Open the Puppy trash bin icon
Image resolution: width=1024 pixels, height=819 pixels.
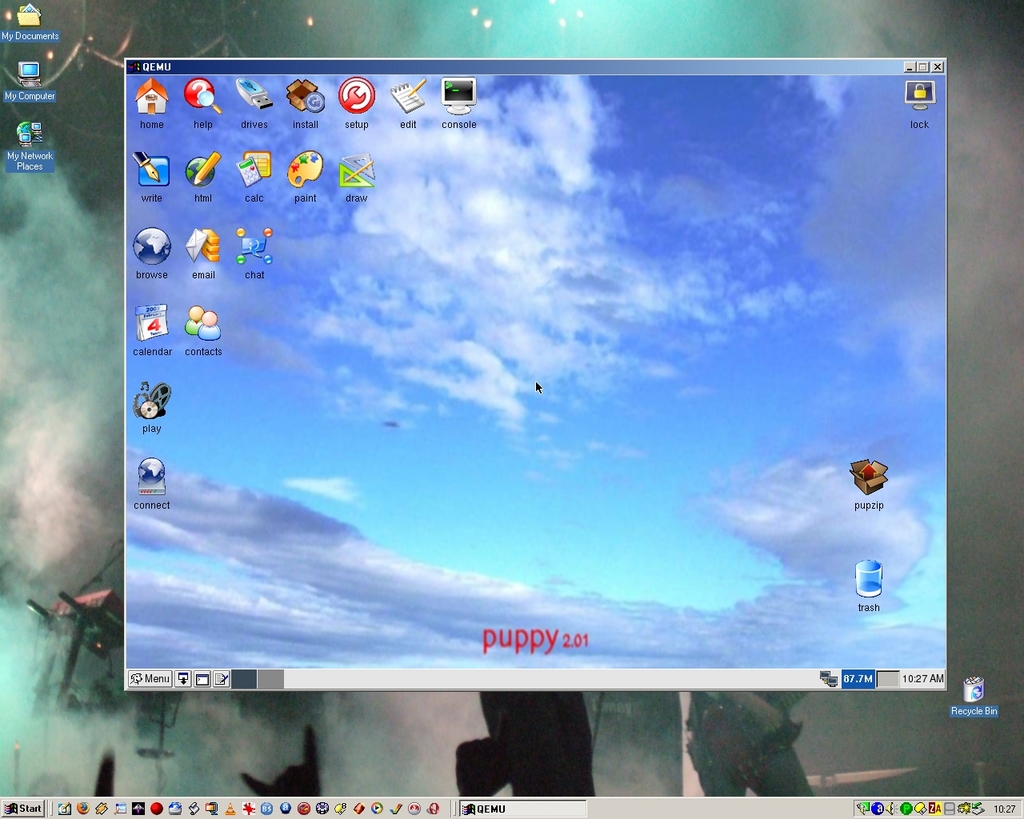(x=869, y=586)
